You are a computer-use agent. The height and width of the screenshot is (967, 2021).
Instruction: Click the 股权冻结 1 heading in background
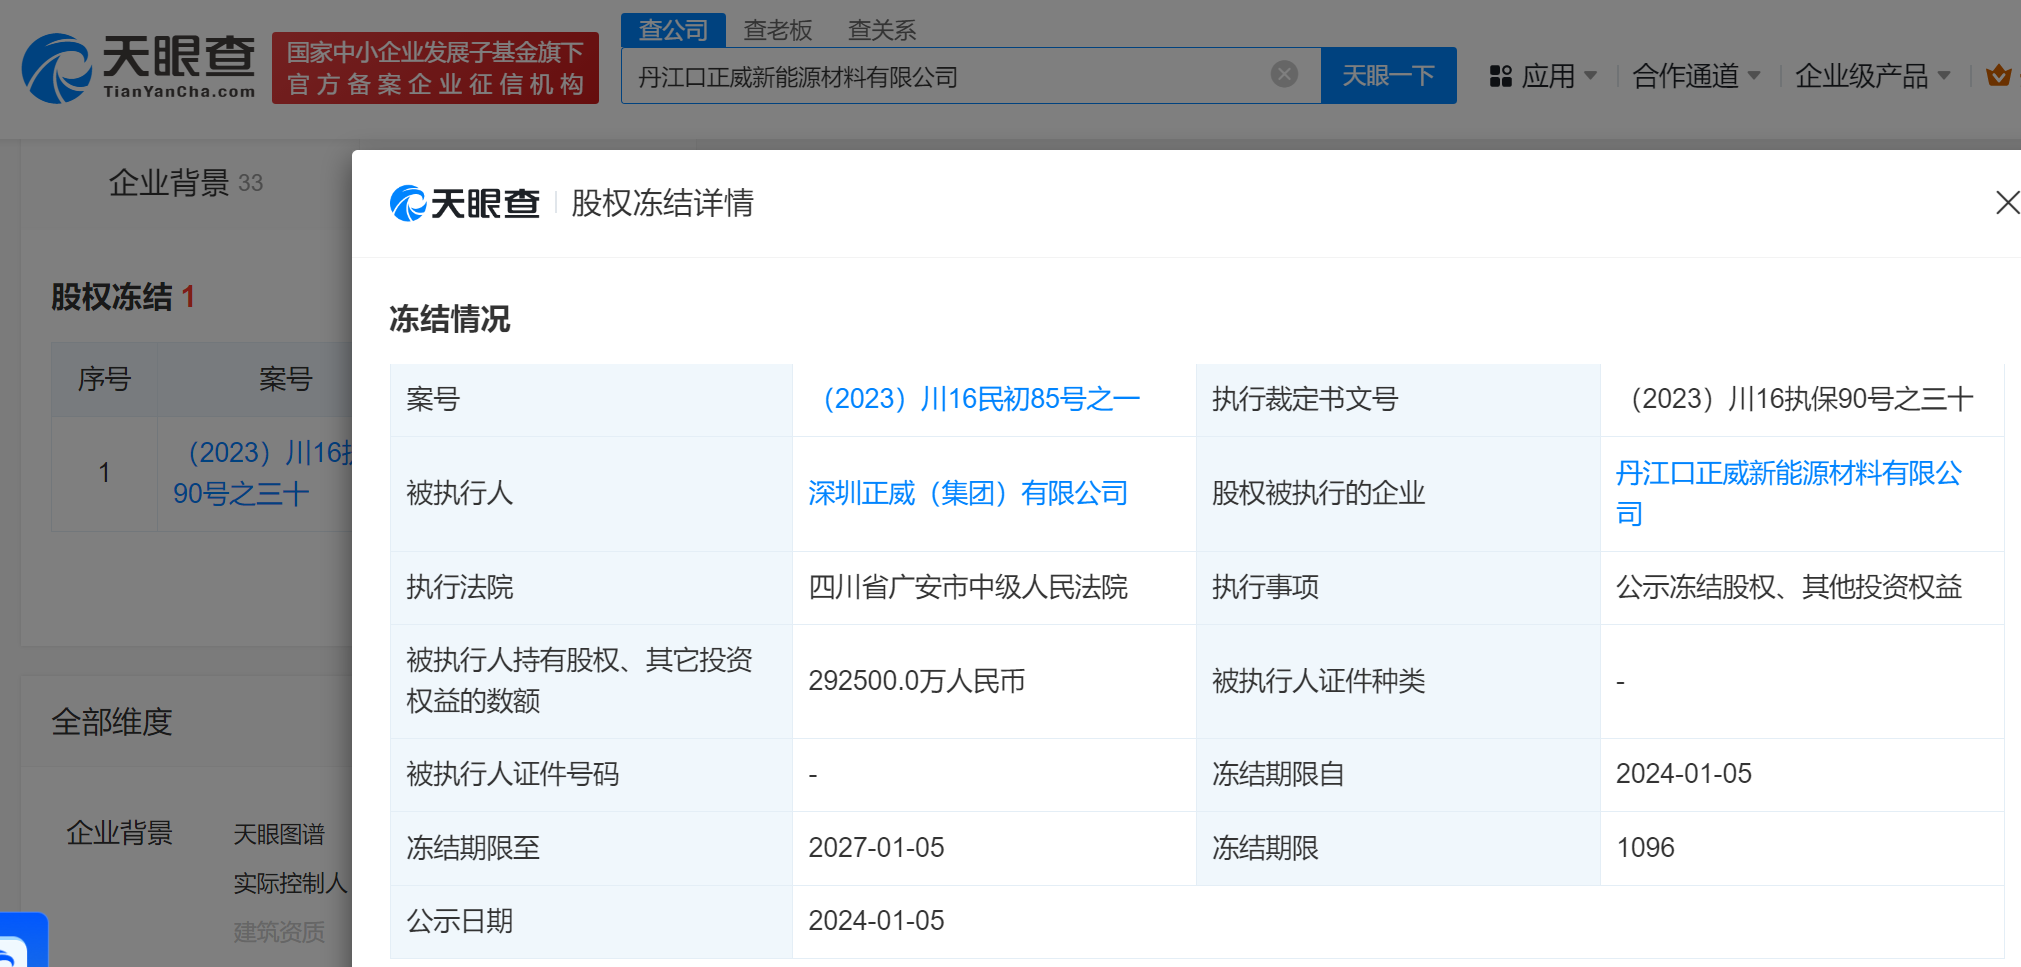123,297
